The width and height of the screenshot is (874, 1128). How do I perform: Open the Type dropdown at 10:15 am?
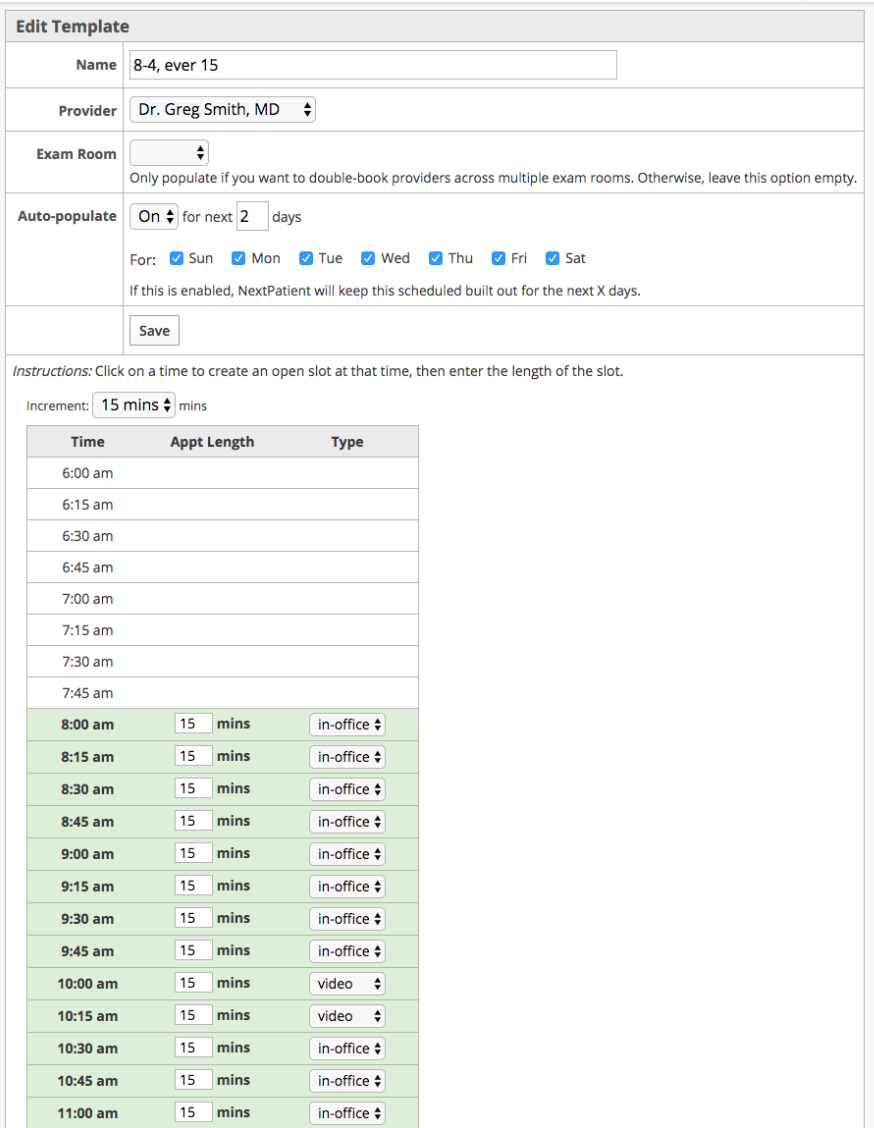click(x=346, y=1015)
